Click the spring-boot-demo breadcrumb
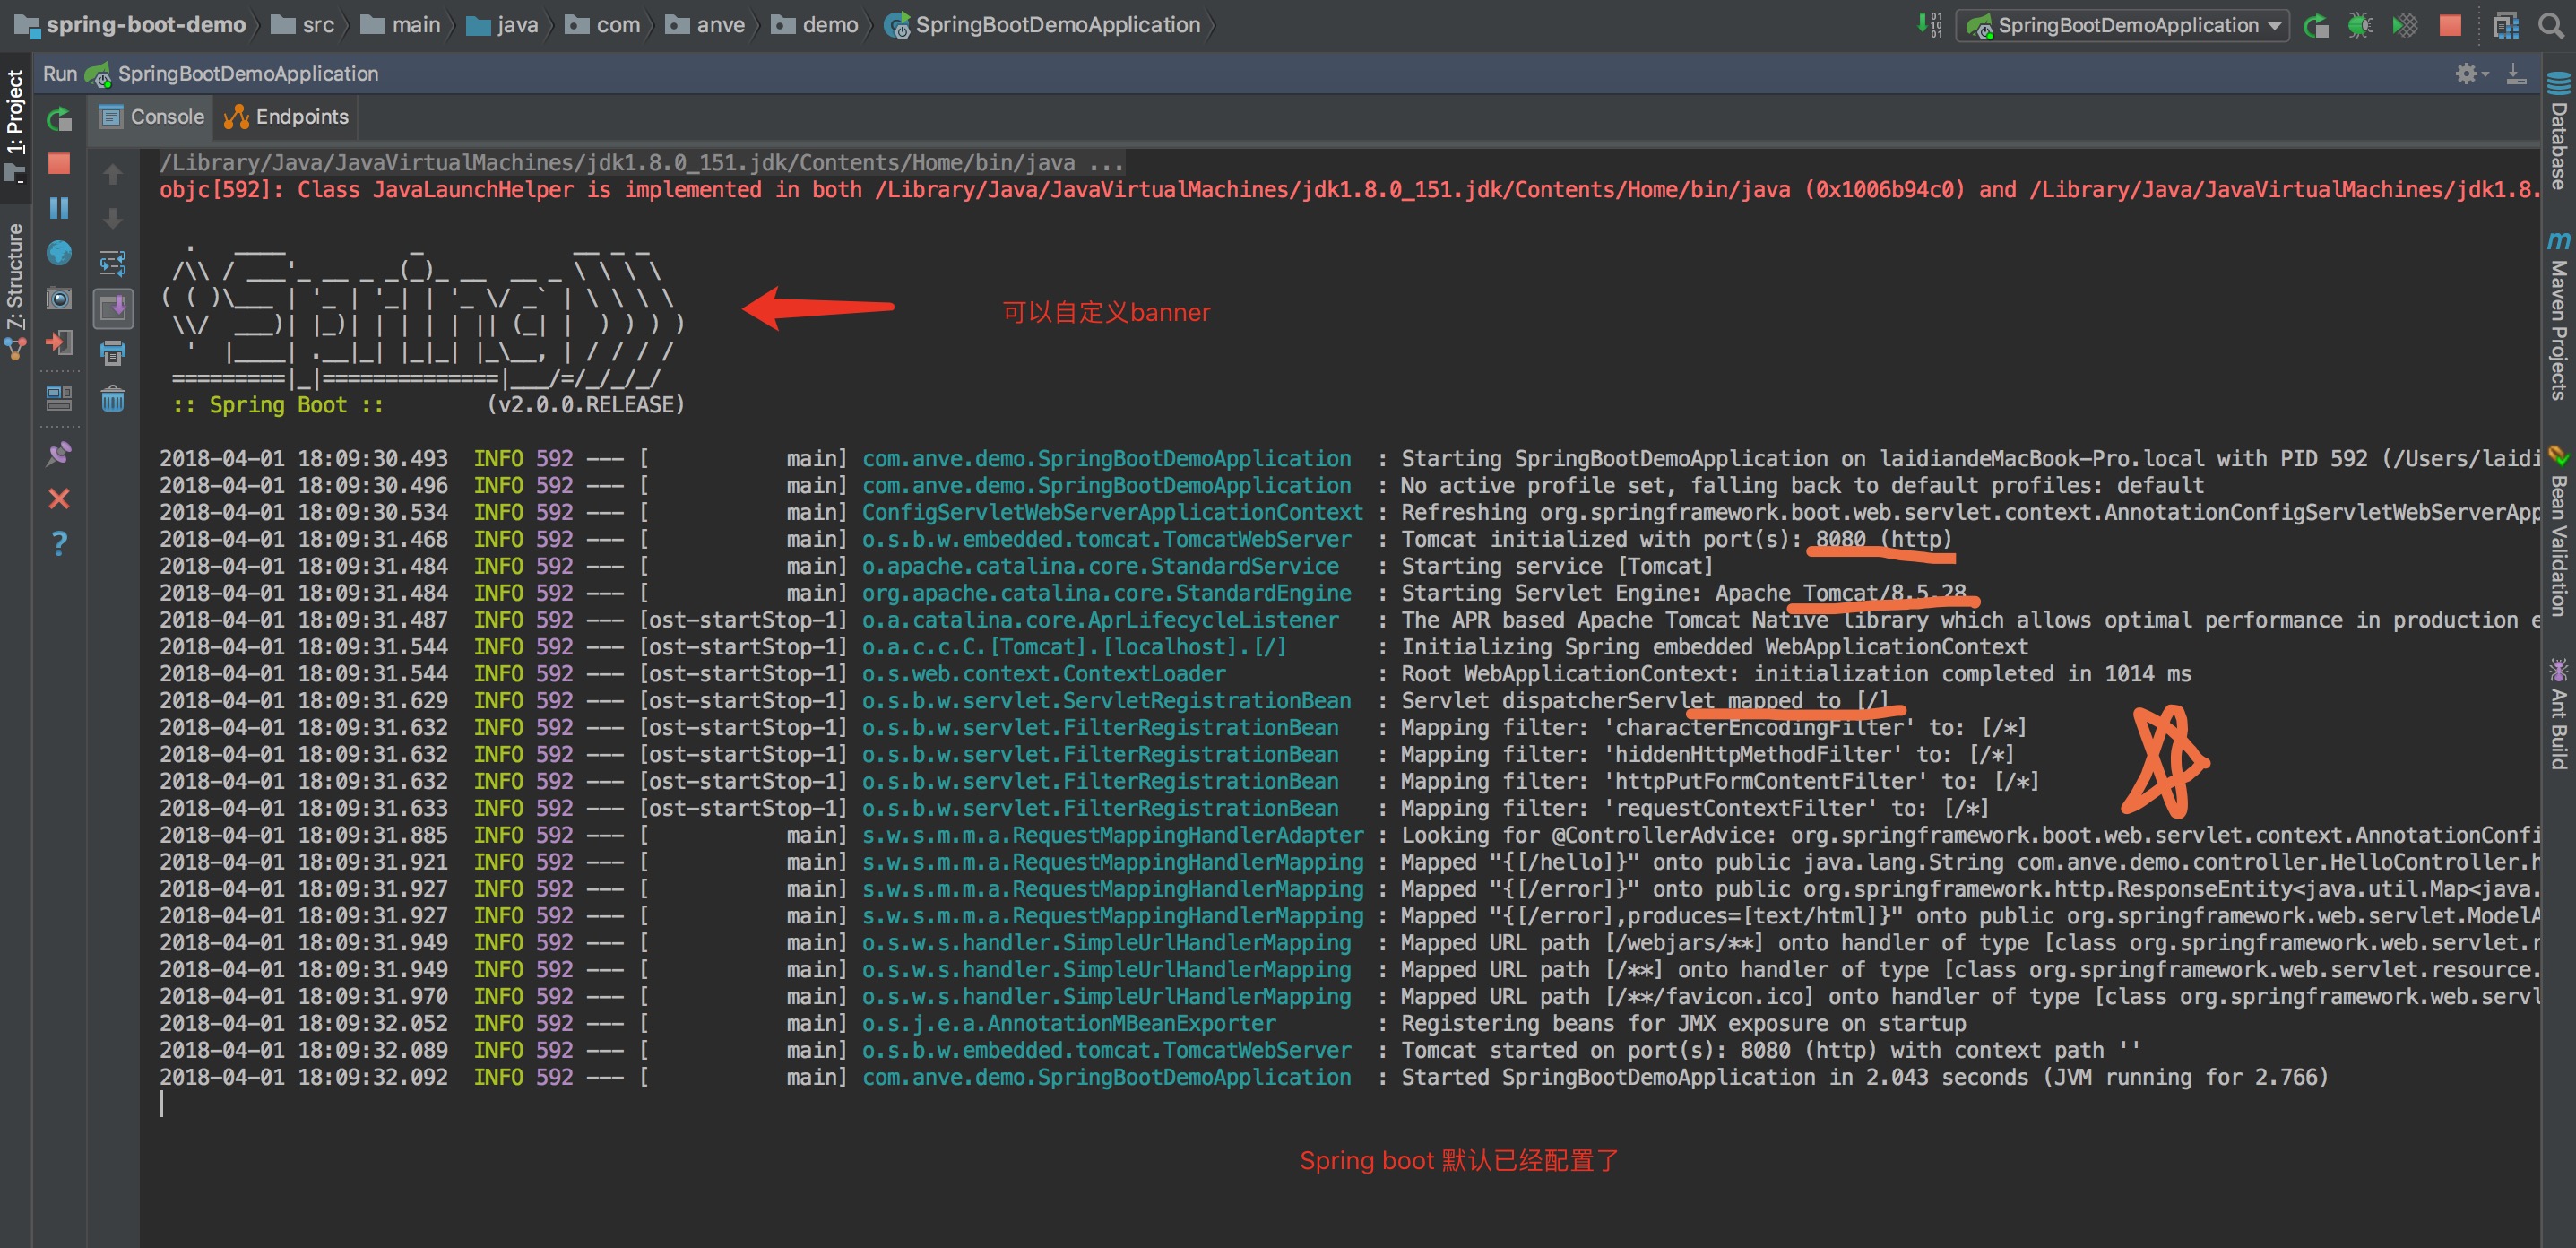2576x1248 pixels. pyautogui.click(x=130, y=25)
